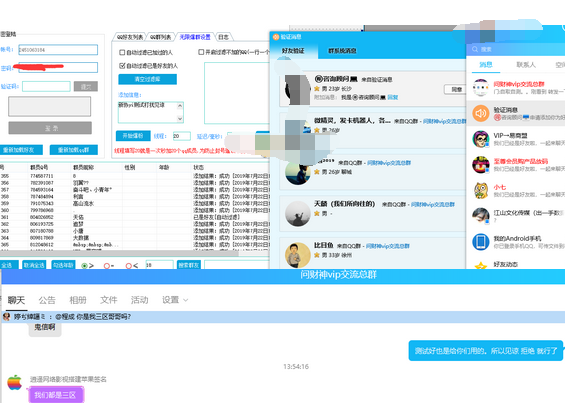Click the 线程 value field showing 20
The width and height of the screenshot is (565, 403).
[182, 136]
